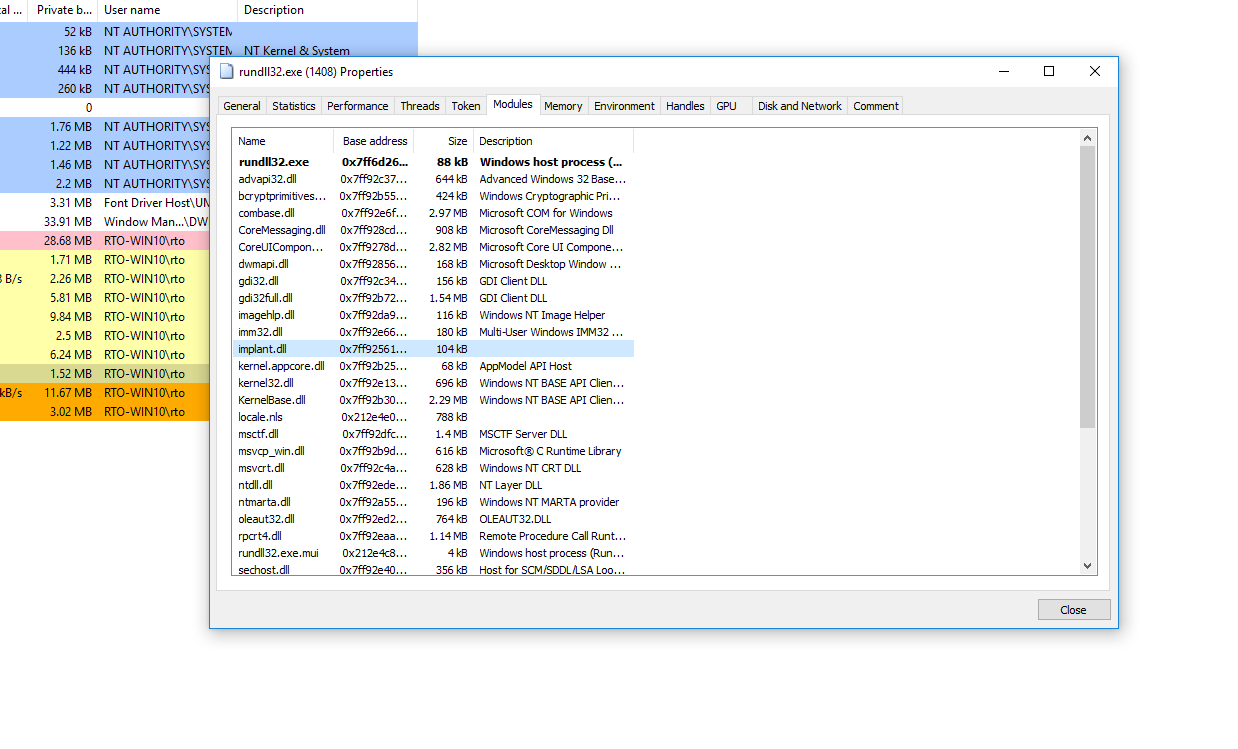Open the Handles tab
Screen dimensions: 1238x749
[685, 106]
